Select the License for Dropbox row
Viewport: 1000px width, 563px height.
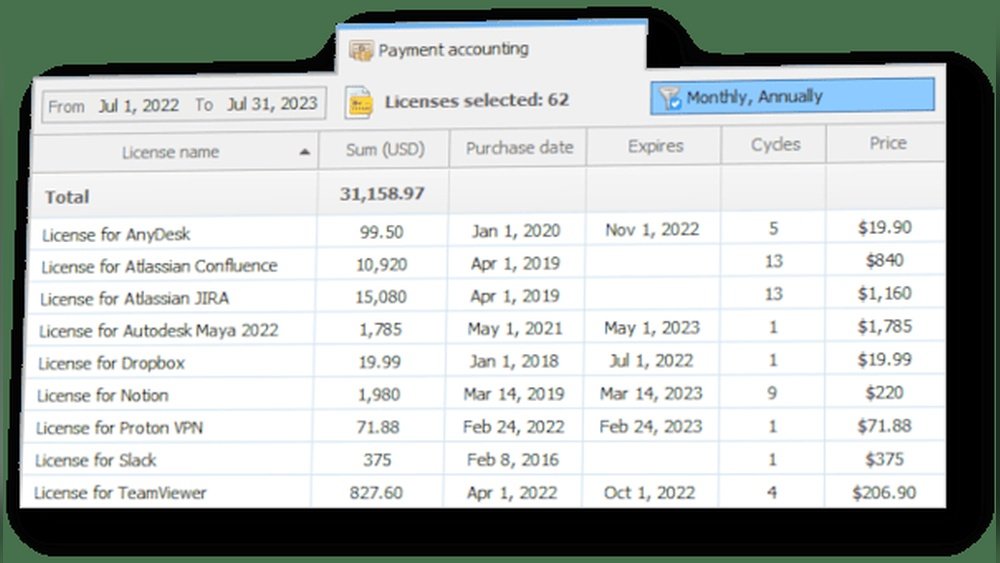coord(112,363)
